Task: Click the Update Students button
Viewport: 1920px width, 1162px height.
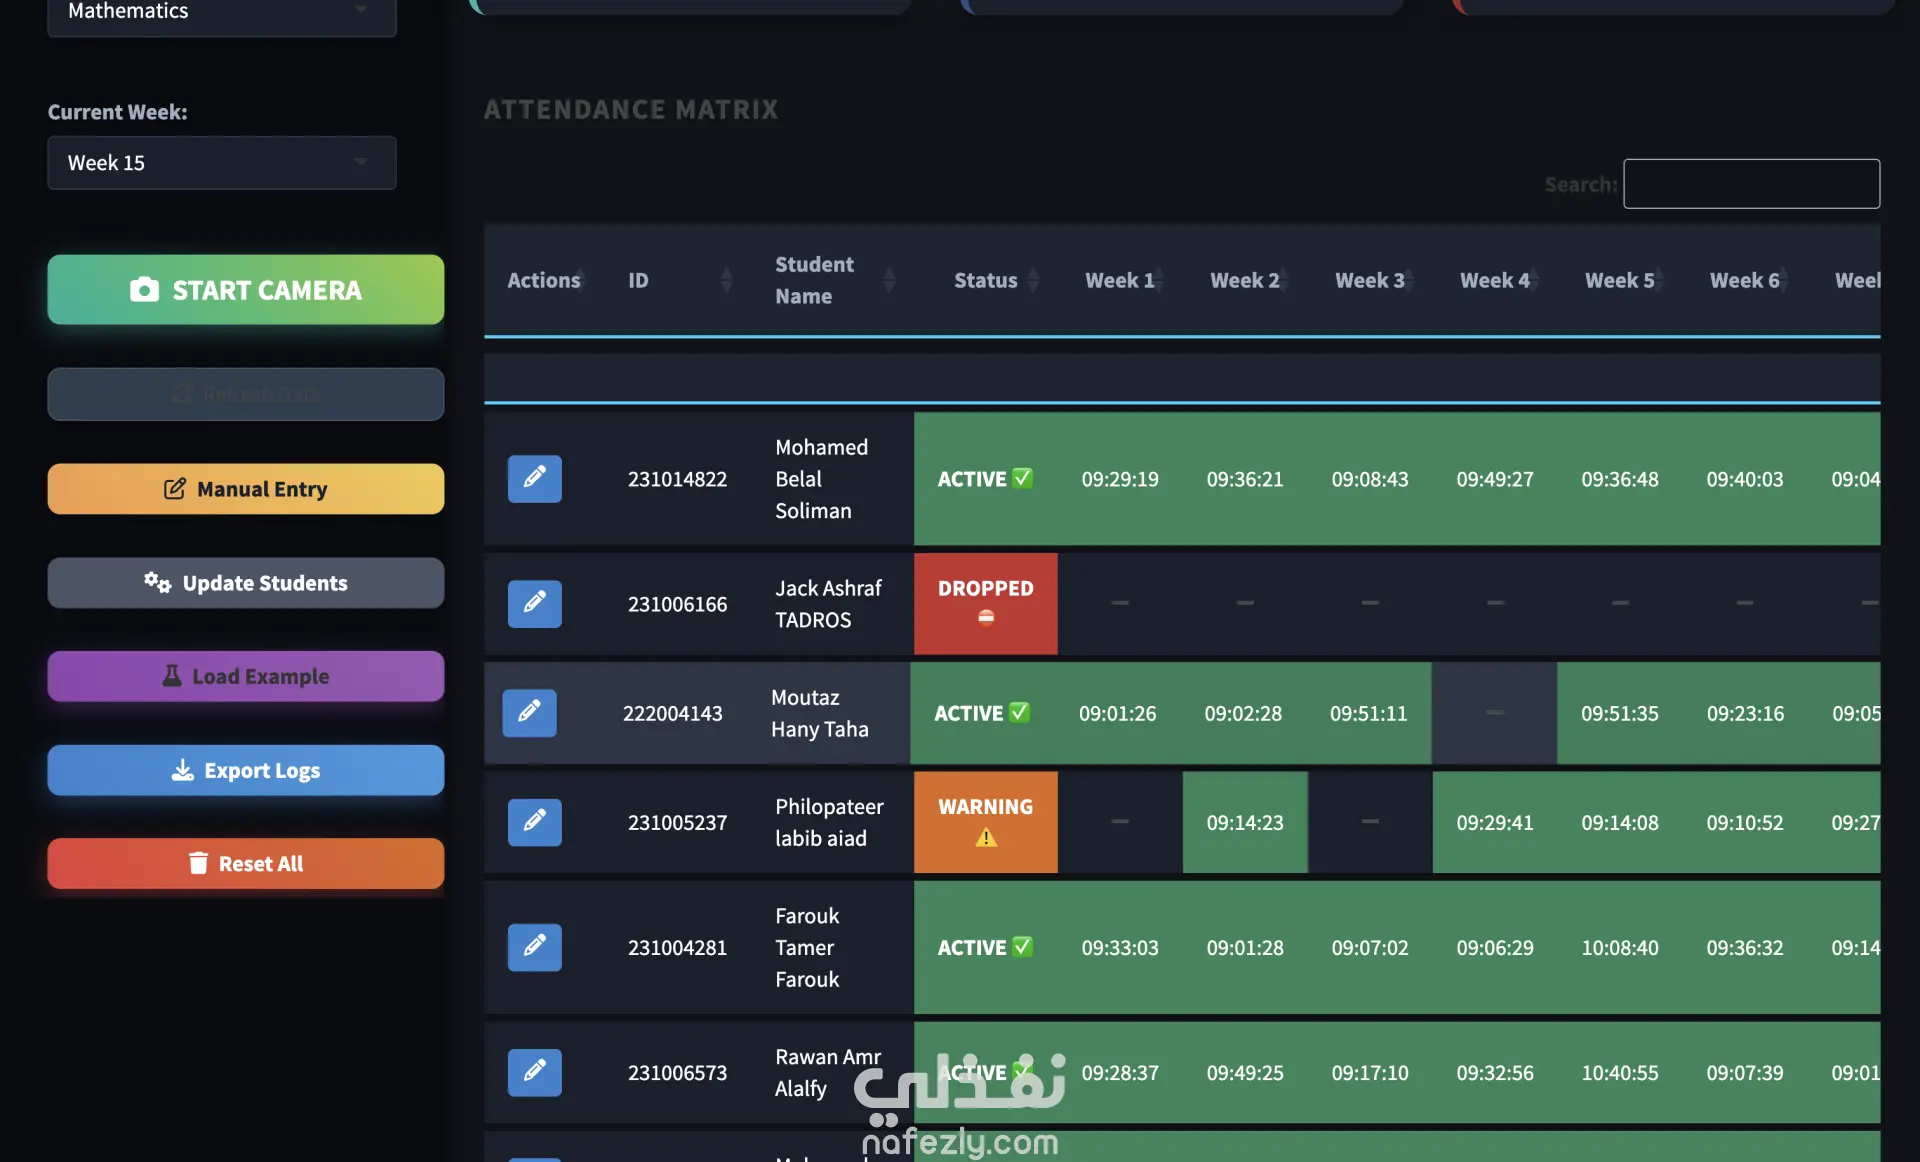Action: [246, 583]
